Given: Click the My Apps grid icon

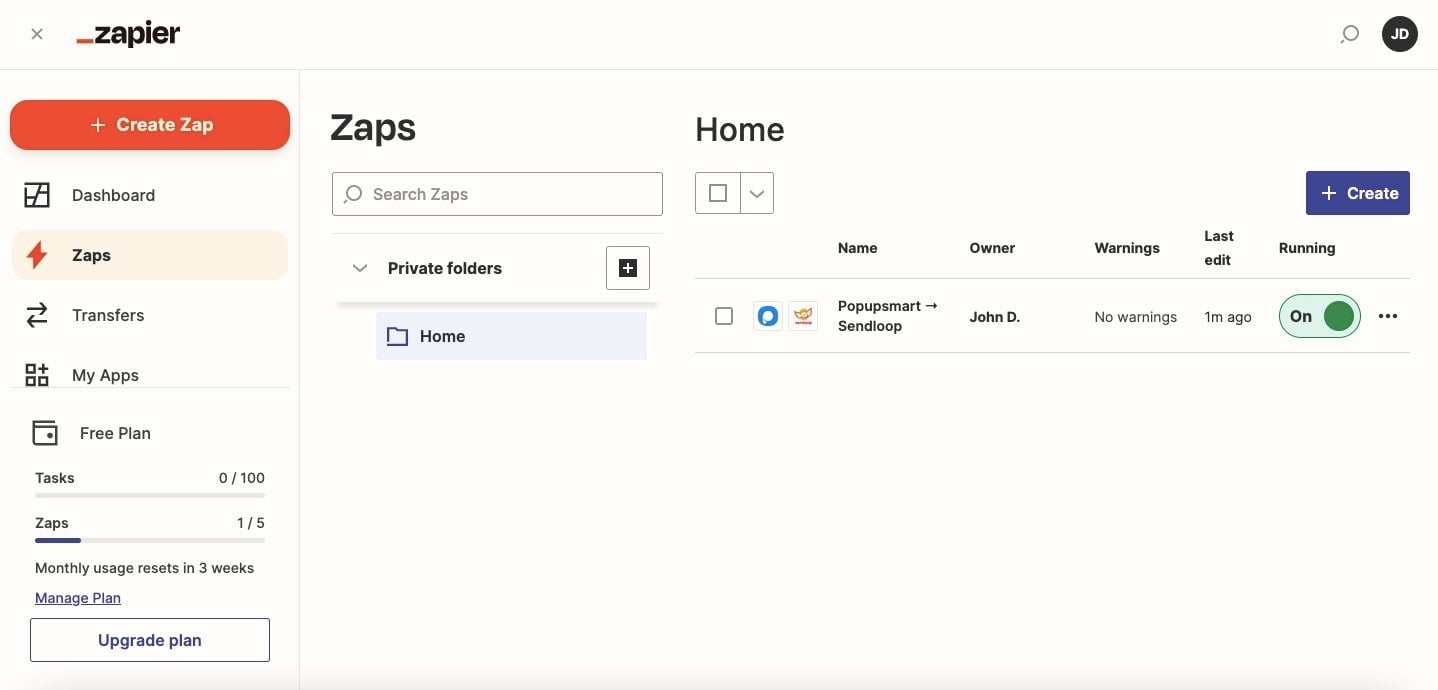Looking at the screenshot, I should 37,375.
